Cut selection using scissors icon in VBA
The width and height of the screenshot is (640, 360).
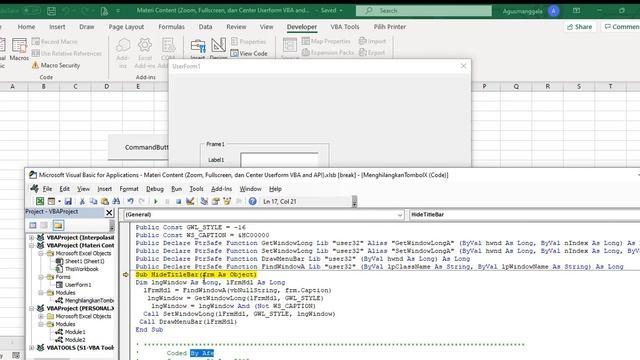pos(82,201)
